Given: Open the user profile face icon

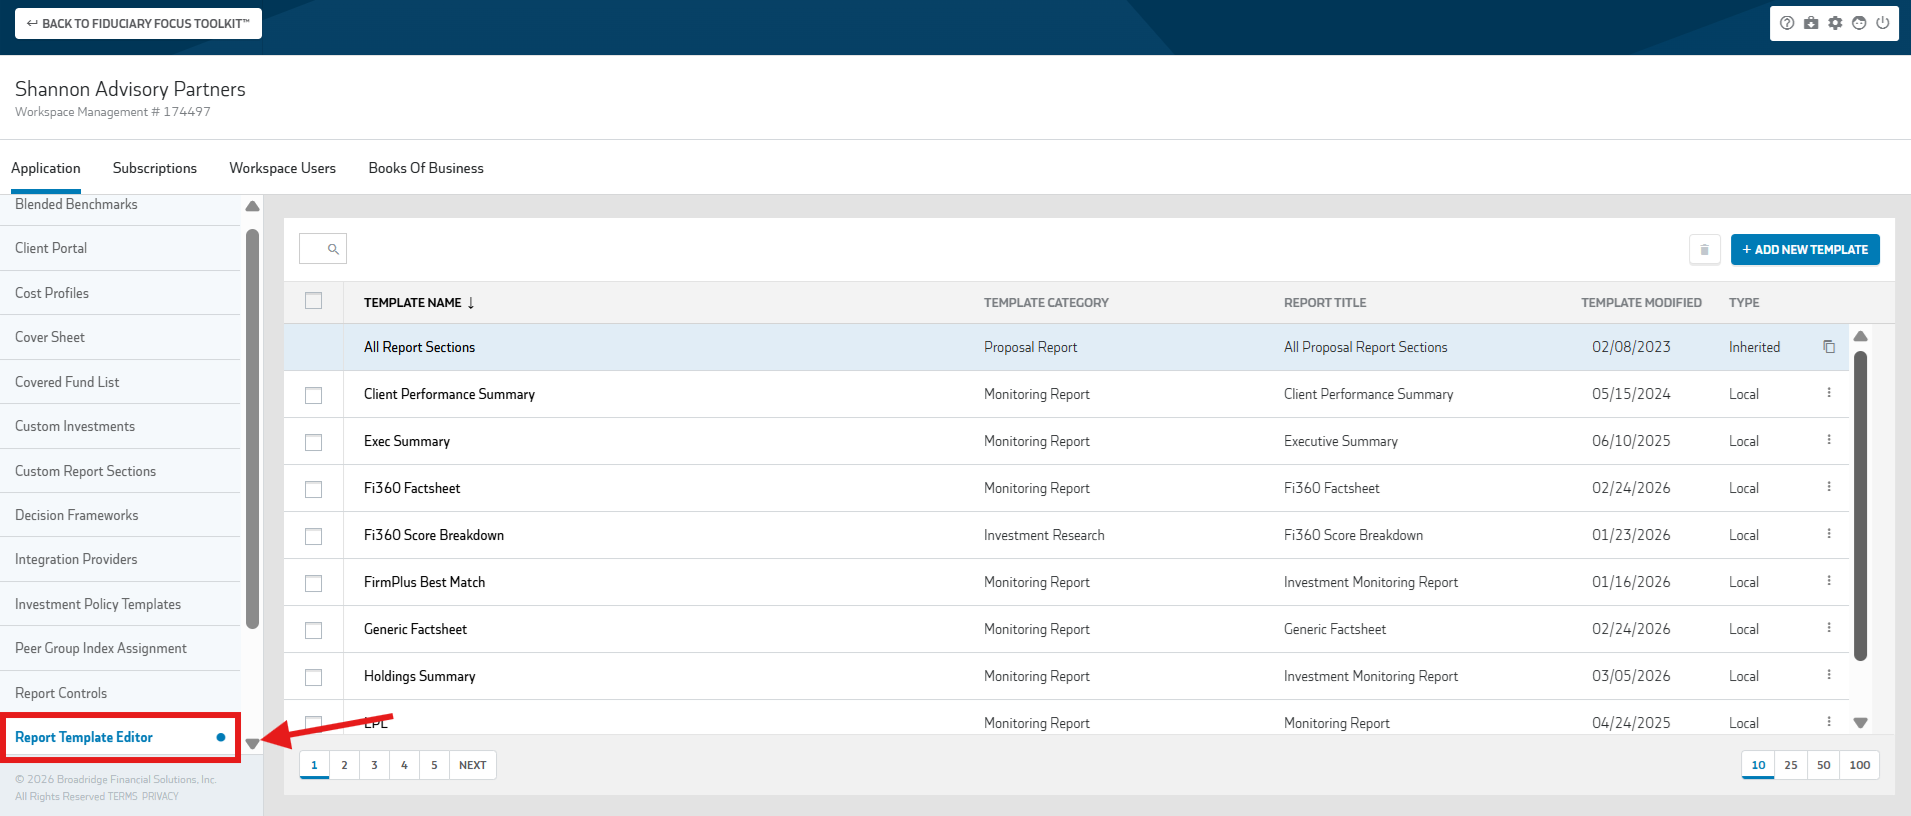Looking at the screenshot, I should pyautogui.click(x=1859, y=23).
